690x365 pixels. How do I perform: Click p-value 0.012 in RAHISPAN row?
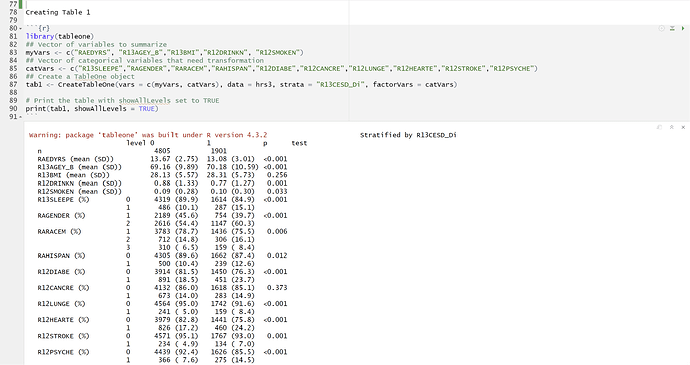tap(277, 255)
